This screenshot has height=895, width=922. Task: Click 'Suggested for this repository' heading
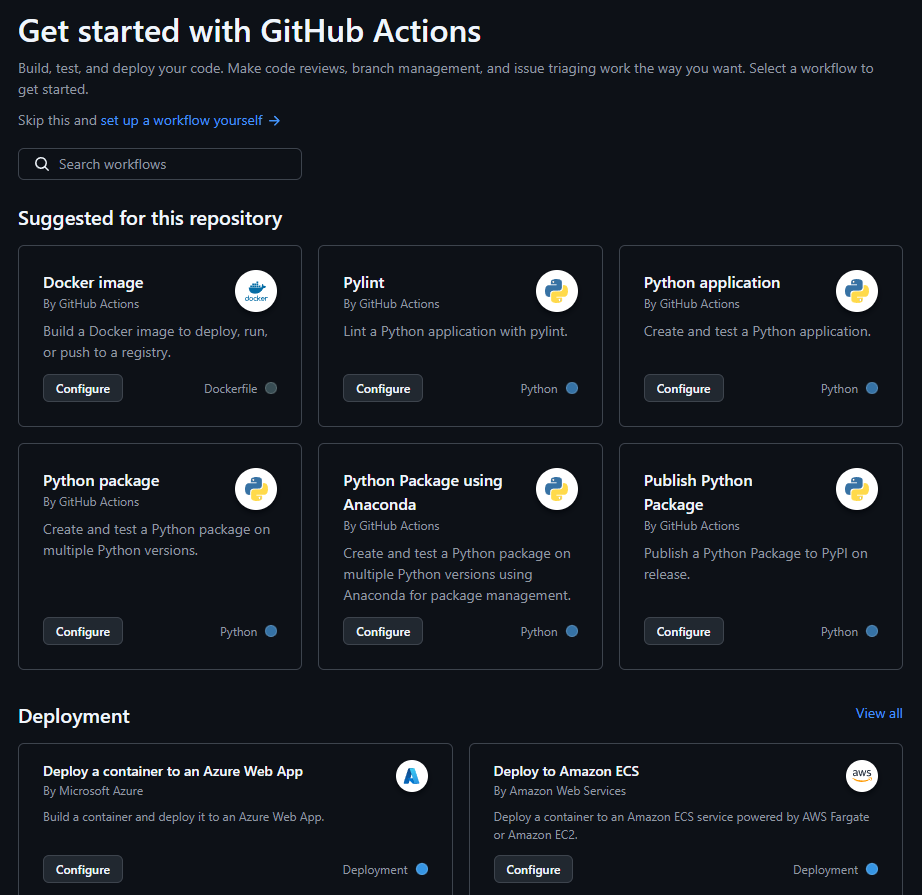point(150,219)
